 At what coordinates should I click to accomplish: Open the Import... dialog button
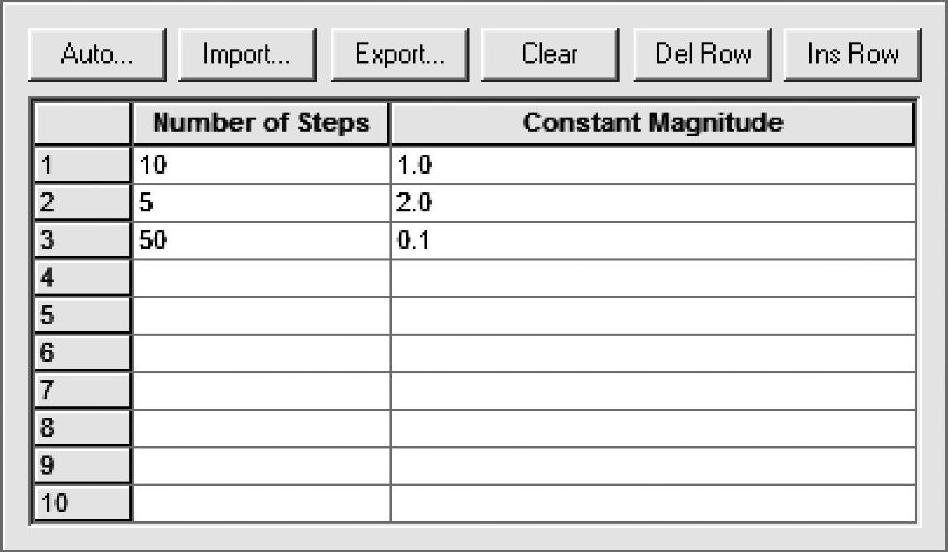(x=246, y=55)
